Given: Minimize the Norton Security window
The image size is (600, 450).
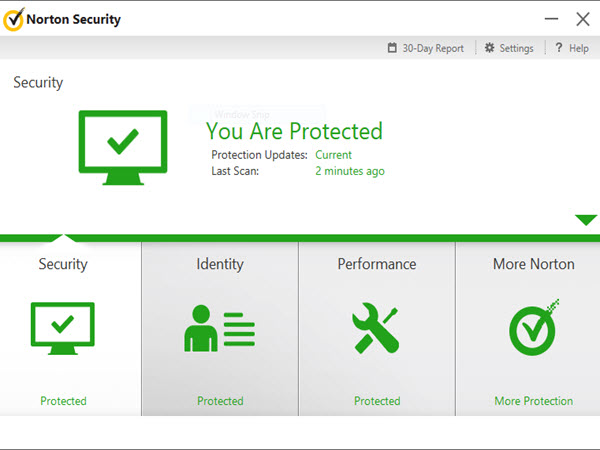Looking at the screenshot, I should [x=551, y=19].
